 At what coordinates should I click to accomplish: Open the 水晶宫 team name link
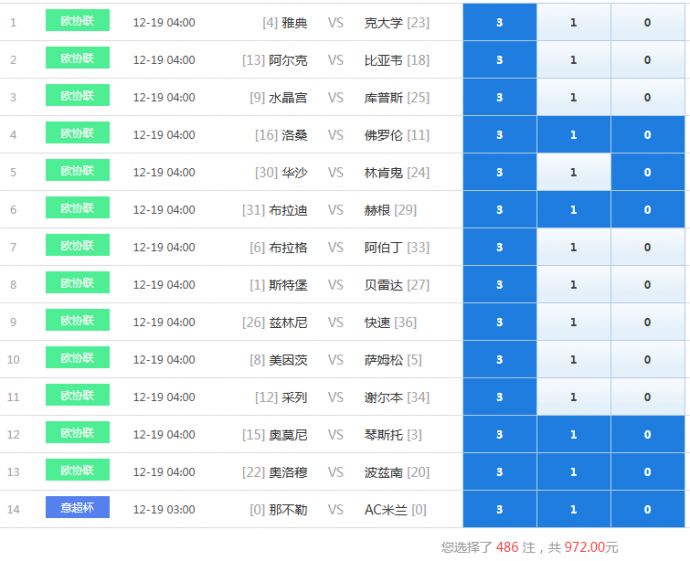288,97
